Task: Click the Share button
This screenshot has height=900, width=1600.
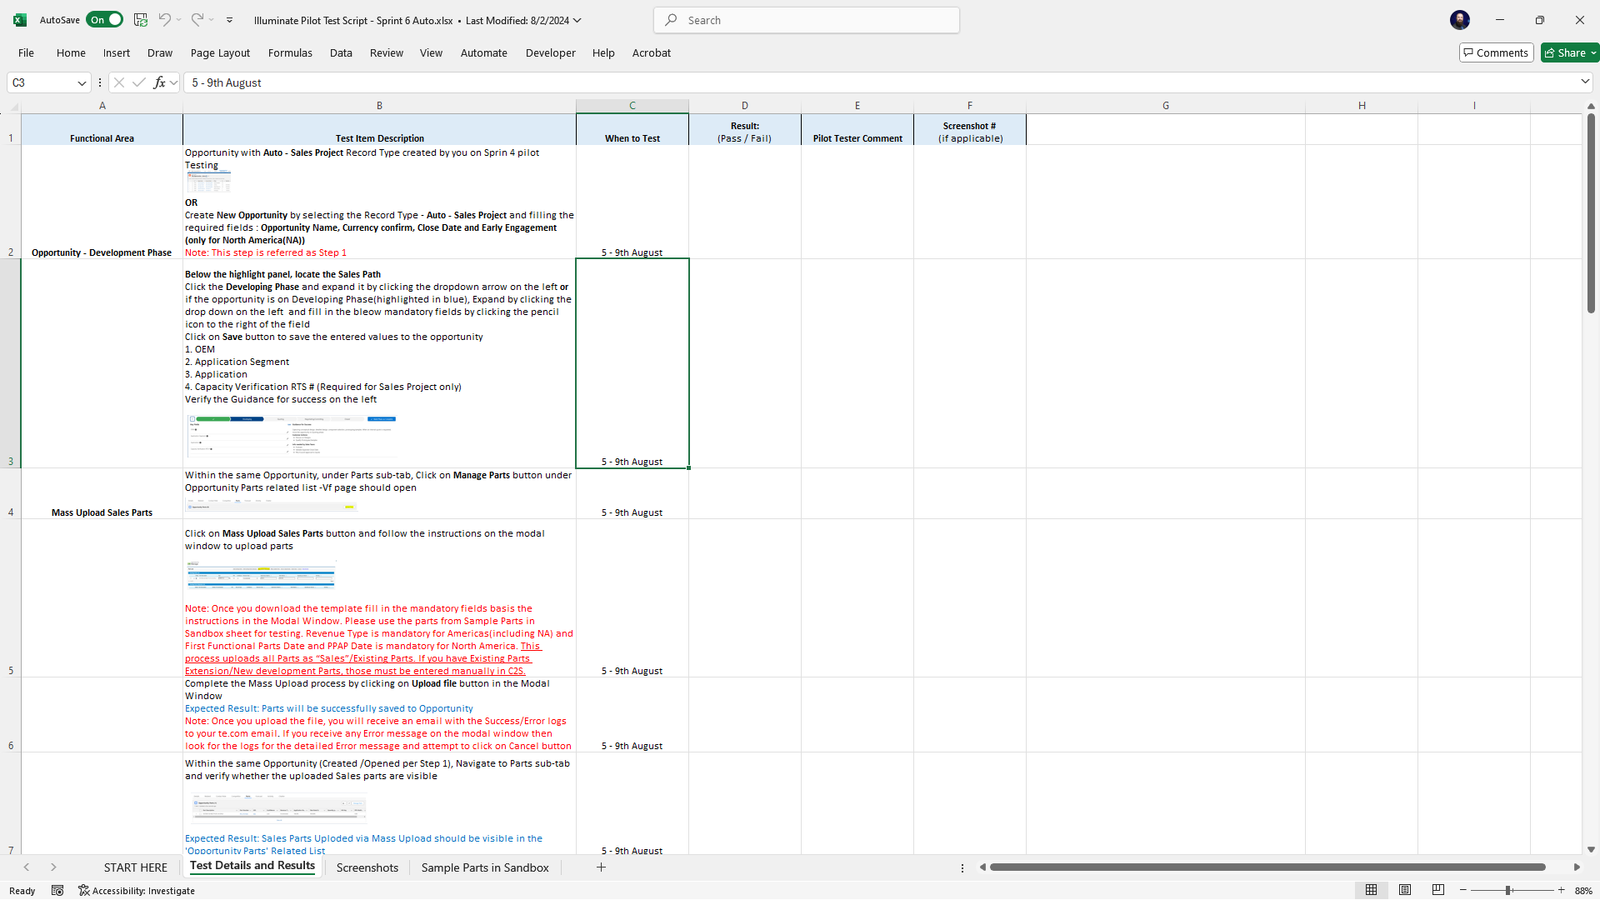Action: pyautogui.click(x=1566, y=53)
